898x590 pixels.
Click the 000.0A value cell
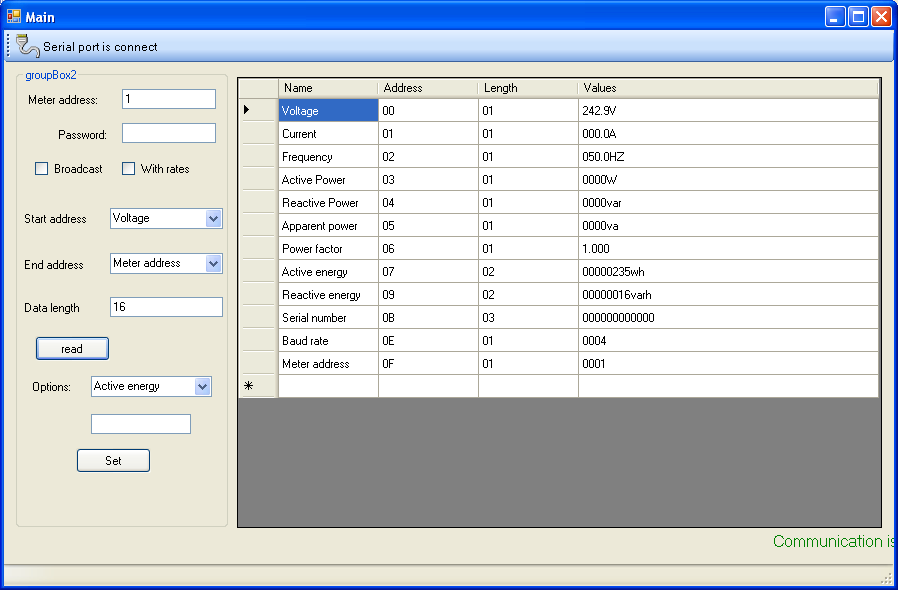(728, 133)
